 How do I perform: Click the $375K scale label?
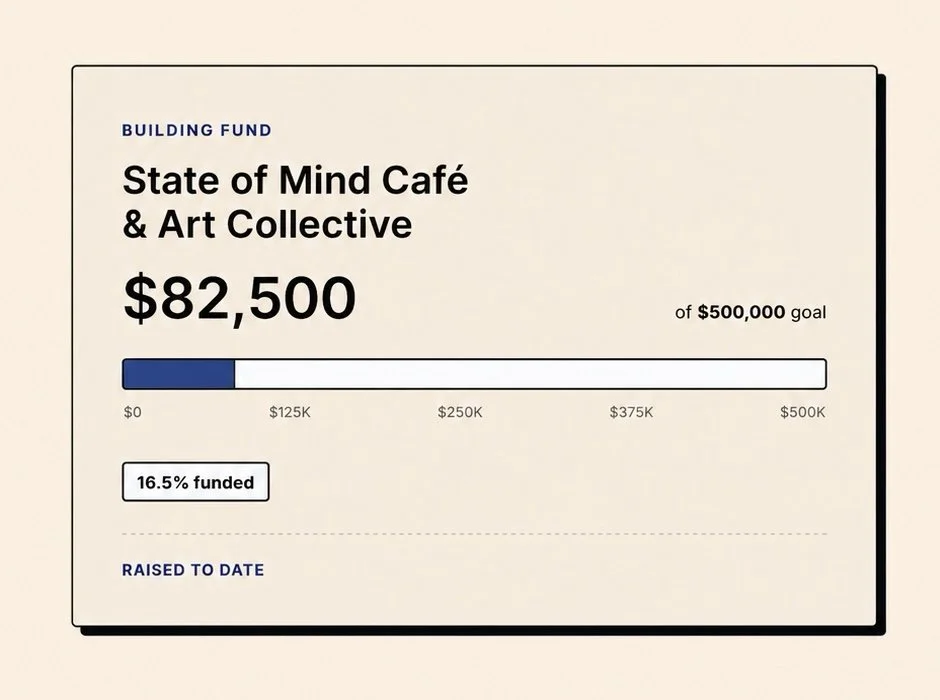631,412
